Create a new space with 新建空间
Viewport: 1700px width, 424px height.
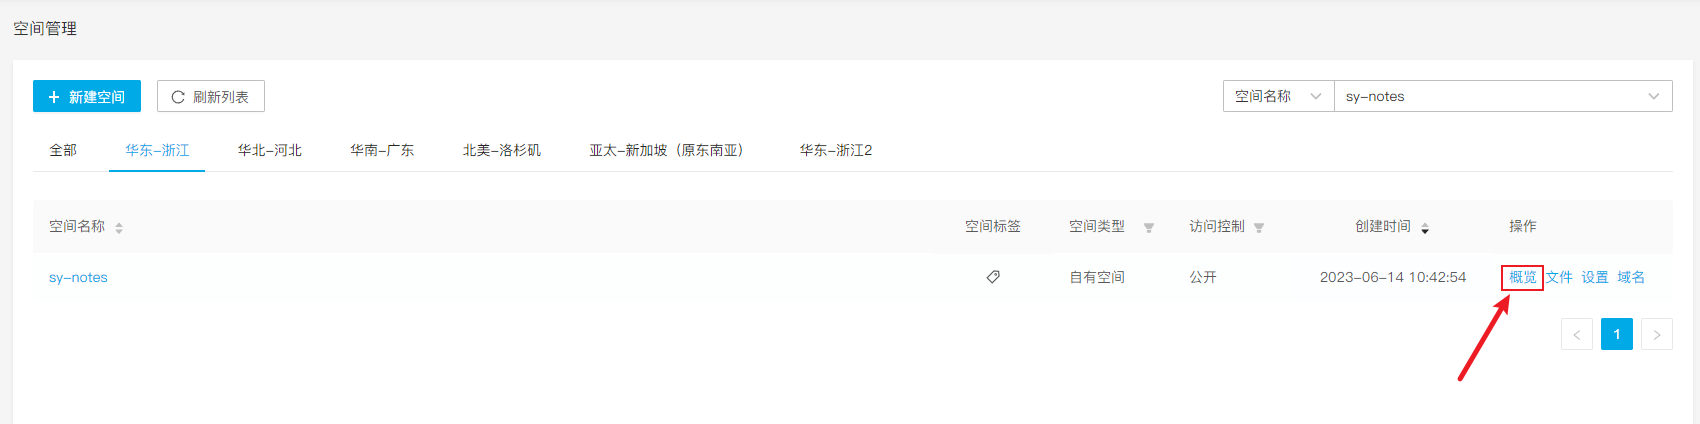tap(87, 96)
